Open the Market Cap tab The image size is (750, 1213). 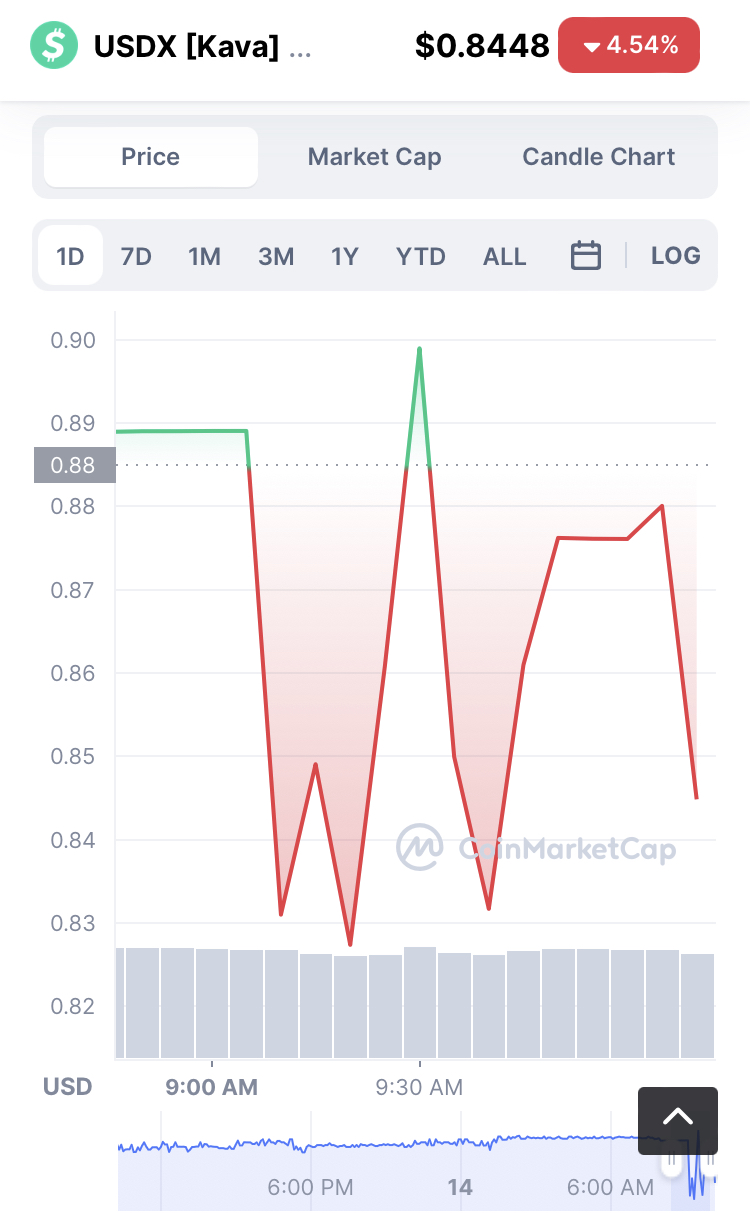pos(374,157)
